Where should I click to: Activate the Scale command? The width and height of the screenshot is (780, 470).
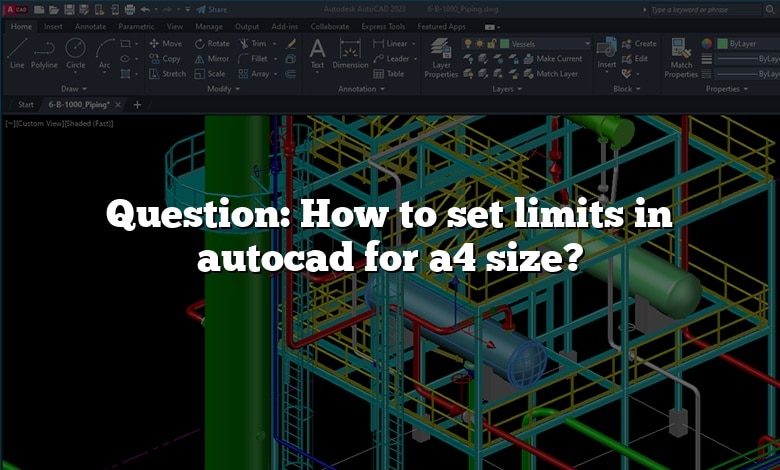[210, 74]
